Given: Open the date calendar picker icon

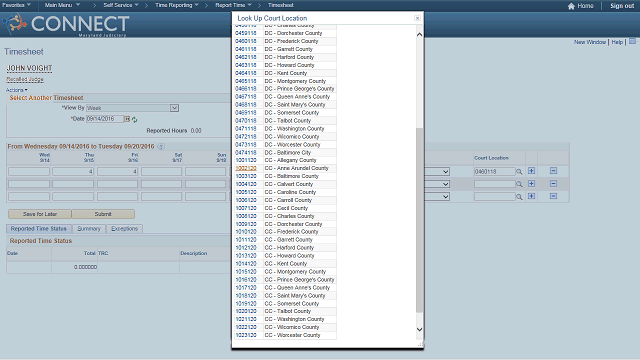Looking at the screenshot, I should pos(127,119).
